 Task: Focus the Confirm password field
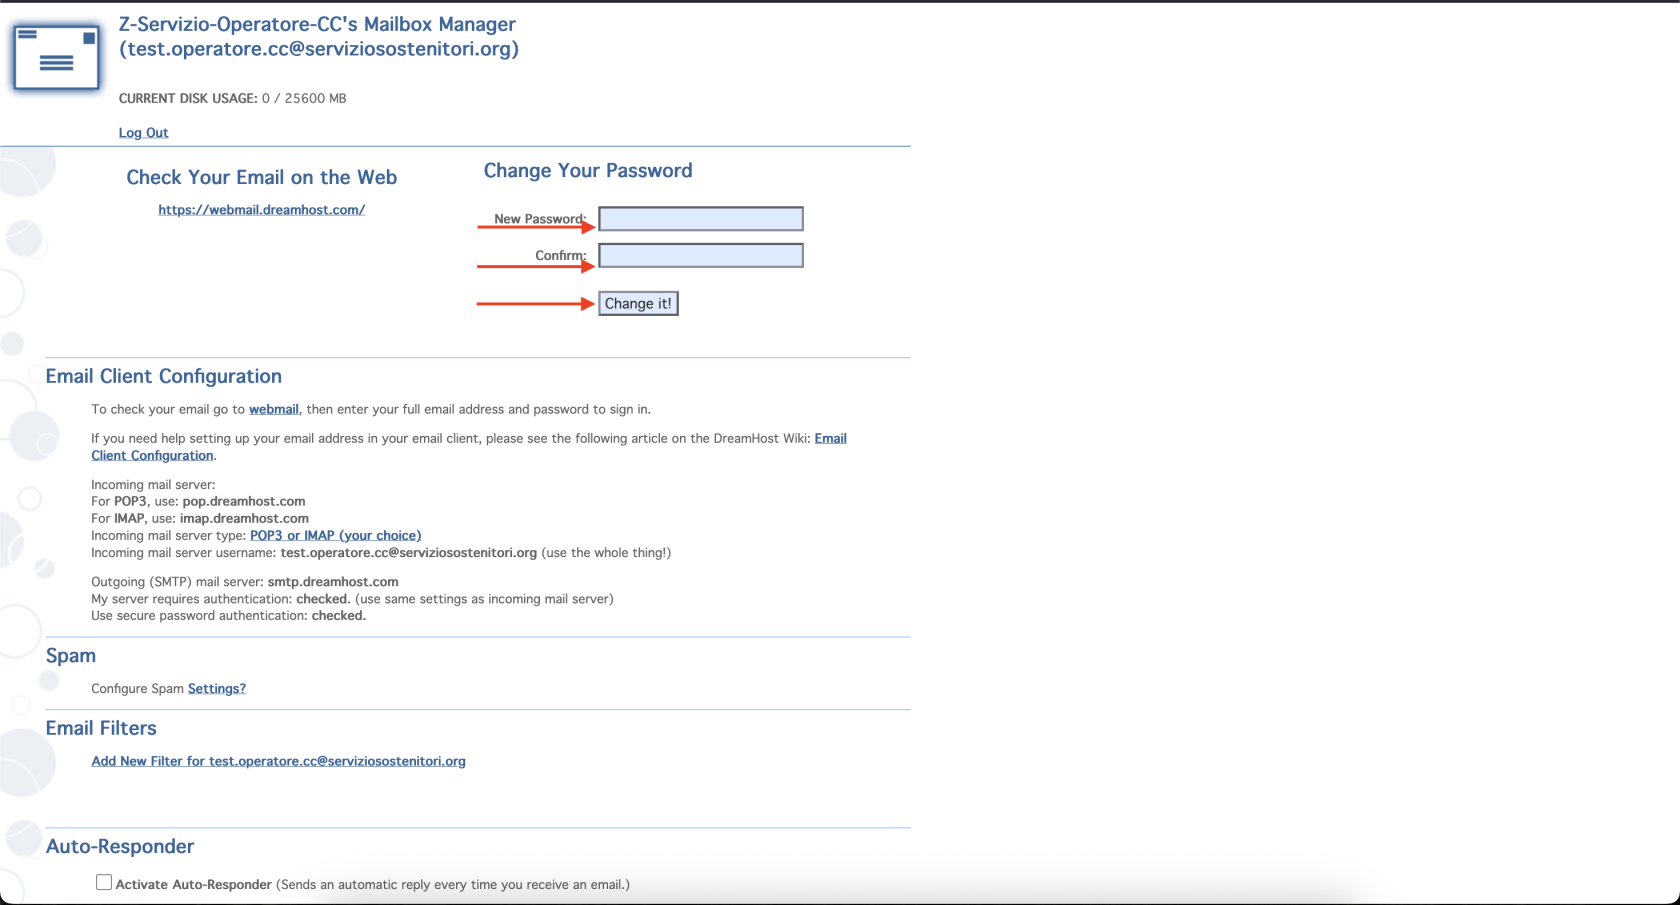(x=701, y=256)
